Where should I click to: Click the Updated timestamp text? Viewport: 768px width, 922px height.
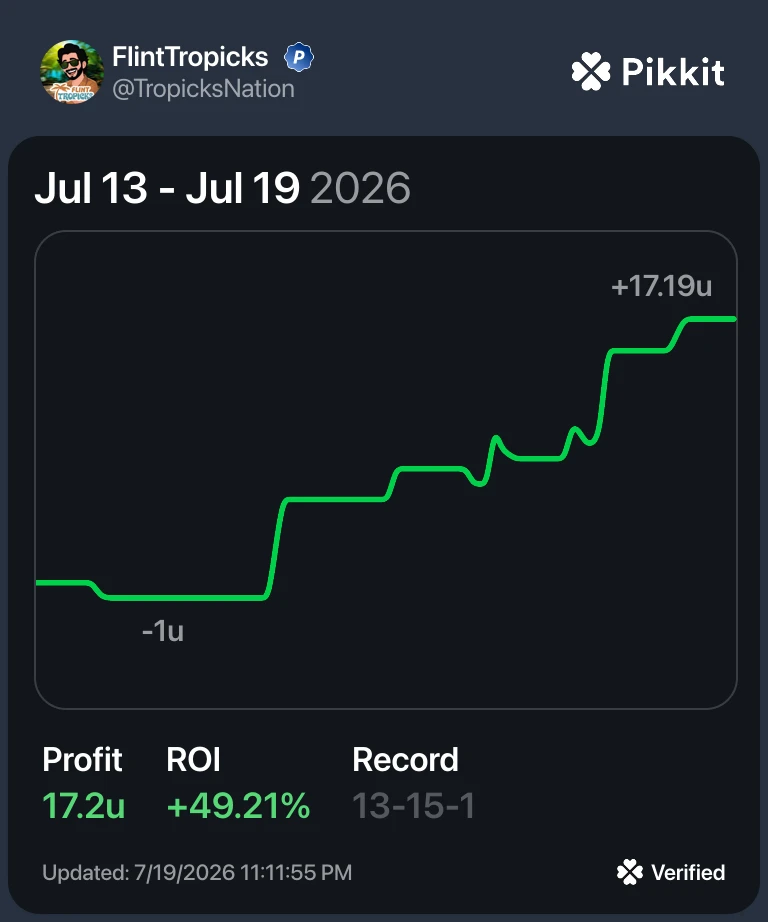pos(197,872)
